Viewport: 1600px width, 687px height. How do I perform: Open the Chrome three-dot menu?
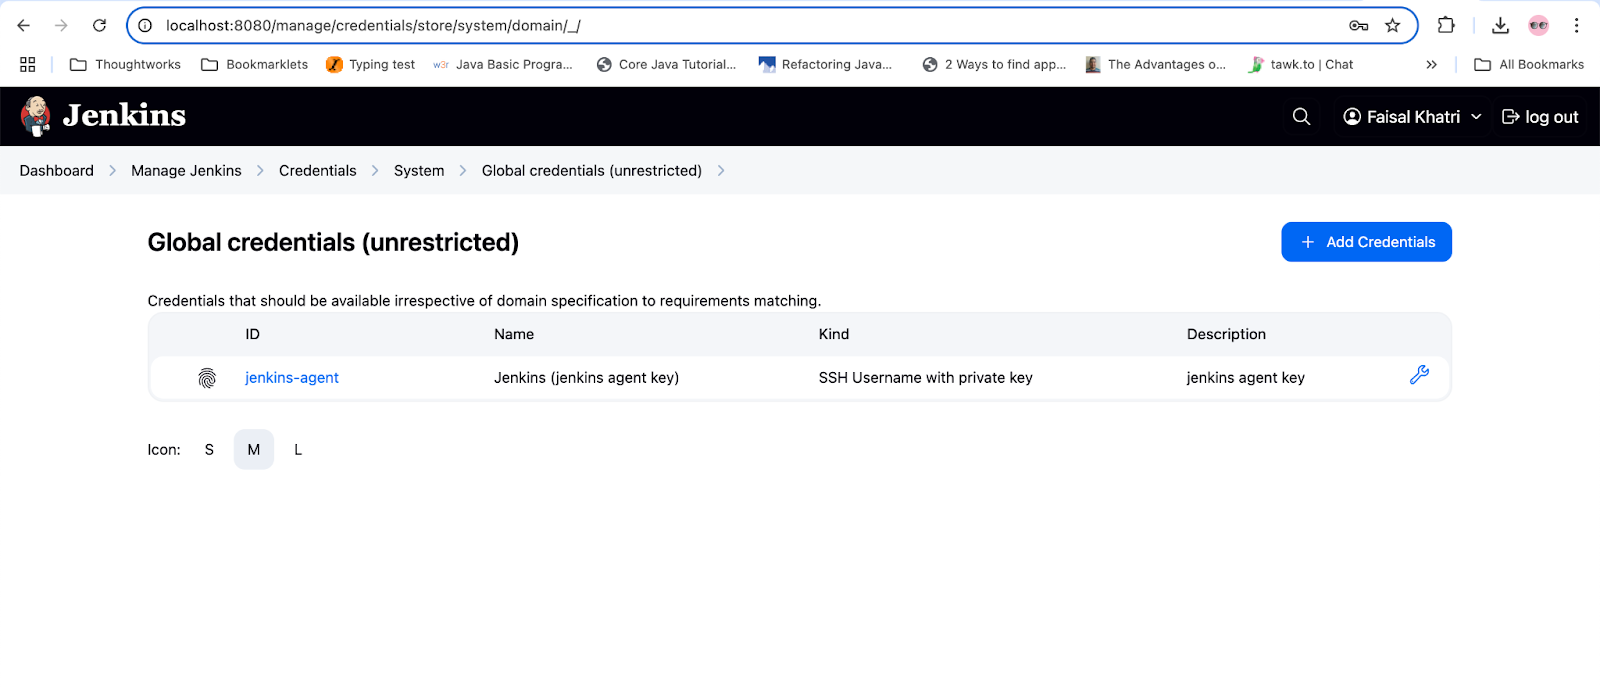(x=1576, y=25)
